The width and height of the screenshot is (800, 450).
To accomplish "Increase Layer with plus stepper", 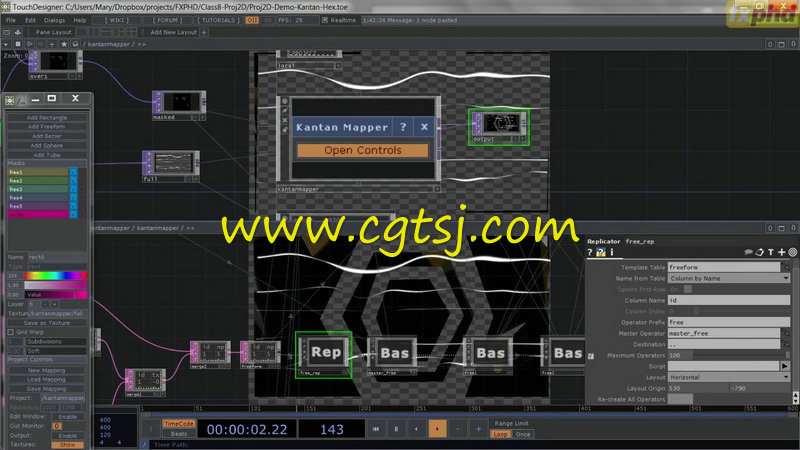I will (55, 304).
